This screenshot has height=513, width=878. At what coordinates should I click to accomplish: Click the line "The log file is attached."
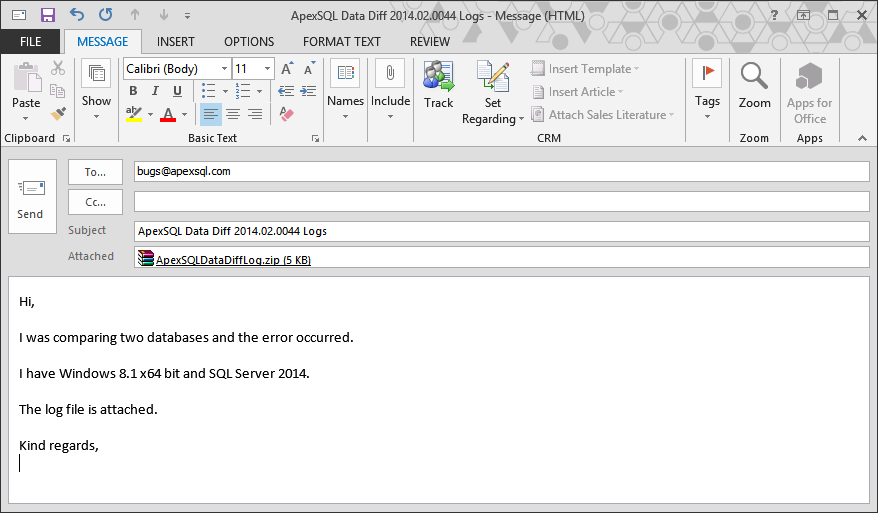(88, 409)
